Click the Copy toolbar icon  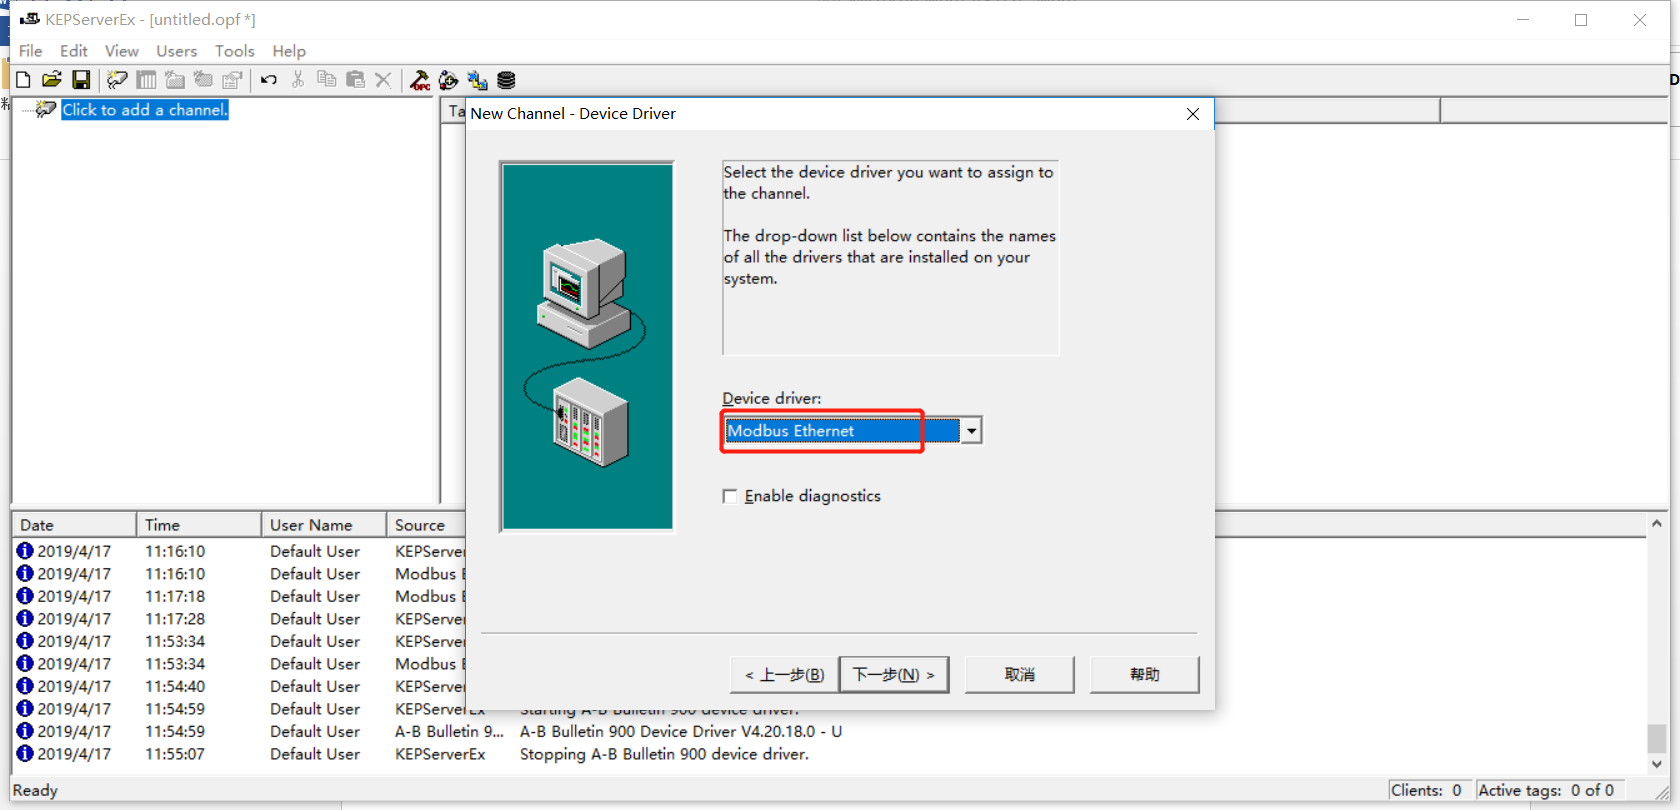click(326, 80)
